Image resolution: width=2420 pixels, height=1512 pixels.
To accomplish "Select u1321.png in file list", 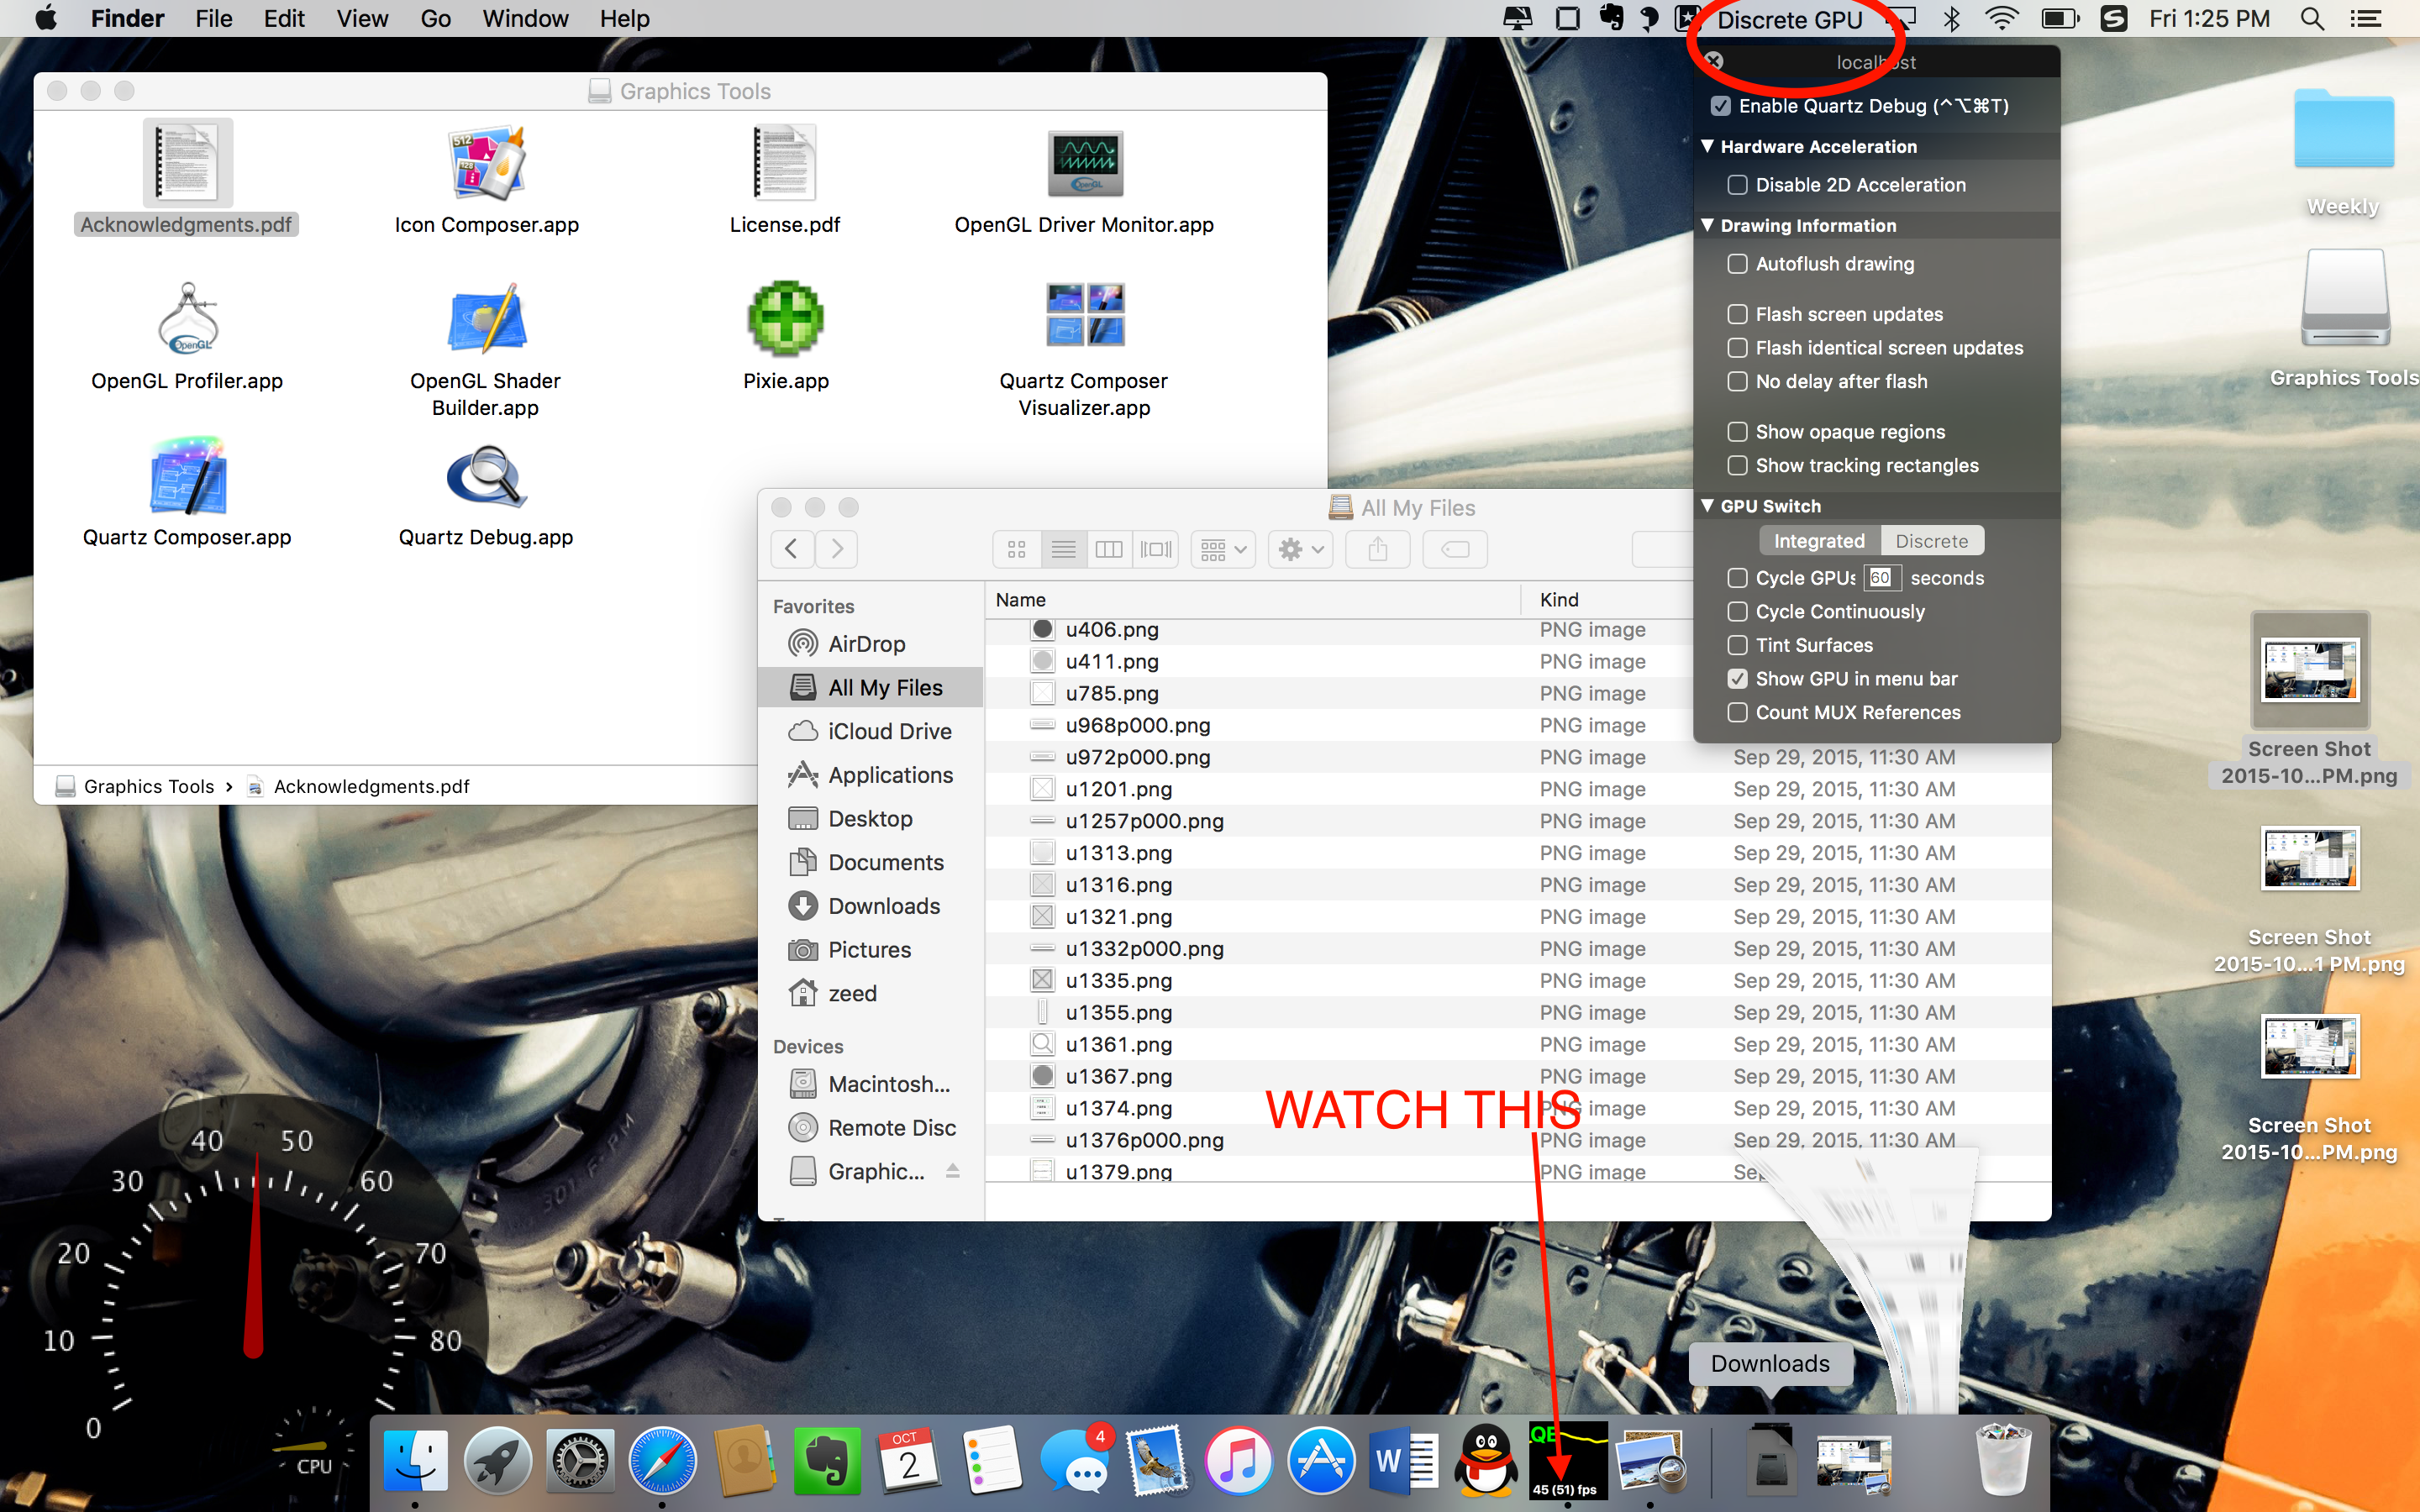I will (1118, 917).
